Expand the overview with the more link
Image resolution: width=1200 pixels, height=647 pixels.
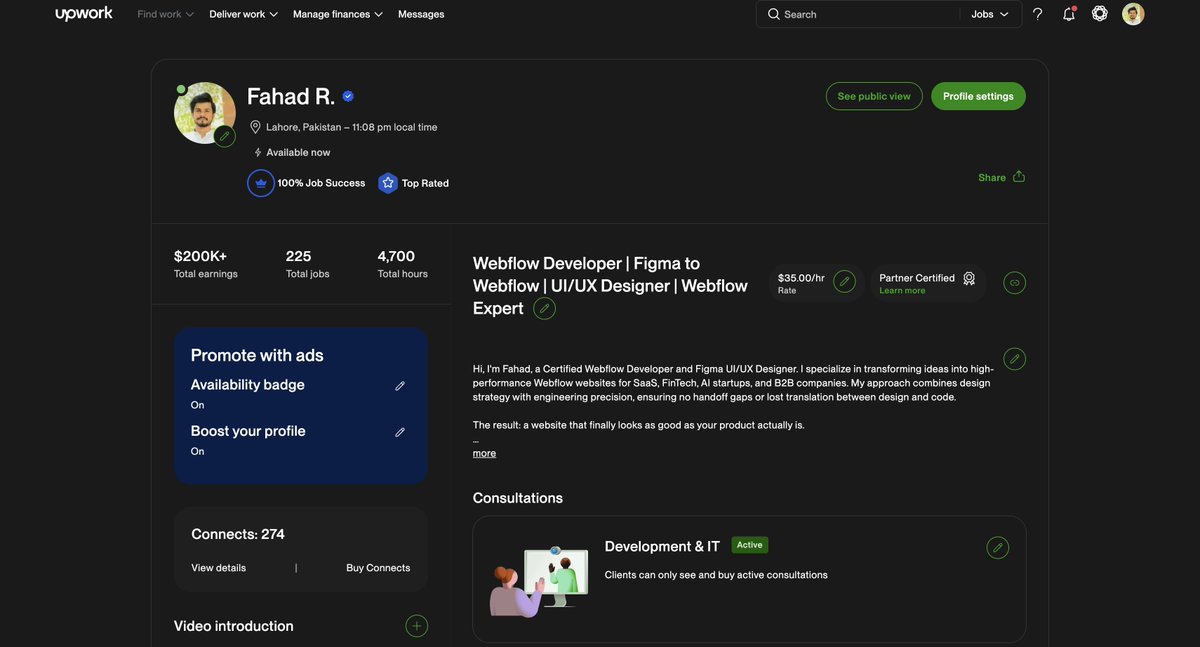point(484,453)
